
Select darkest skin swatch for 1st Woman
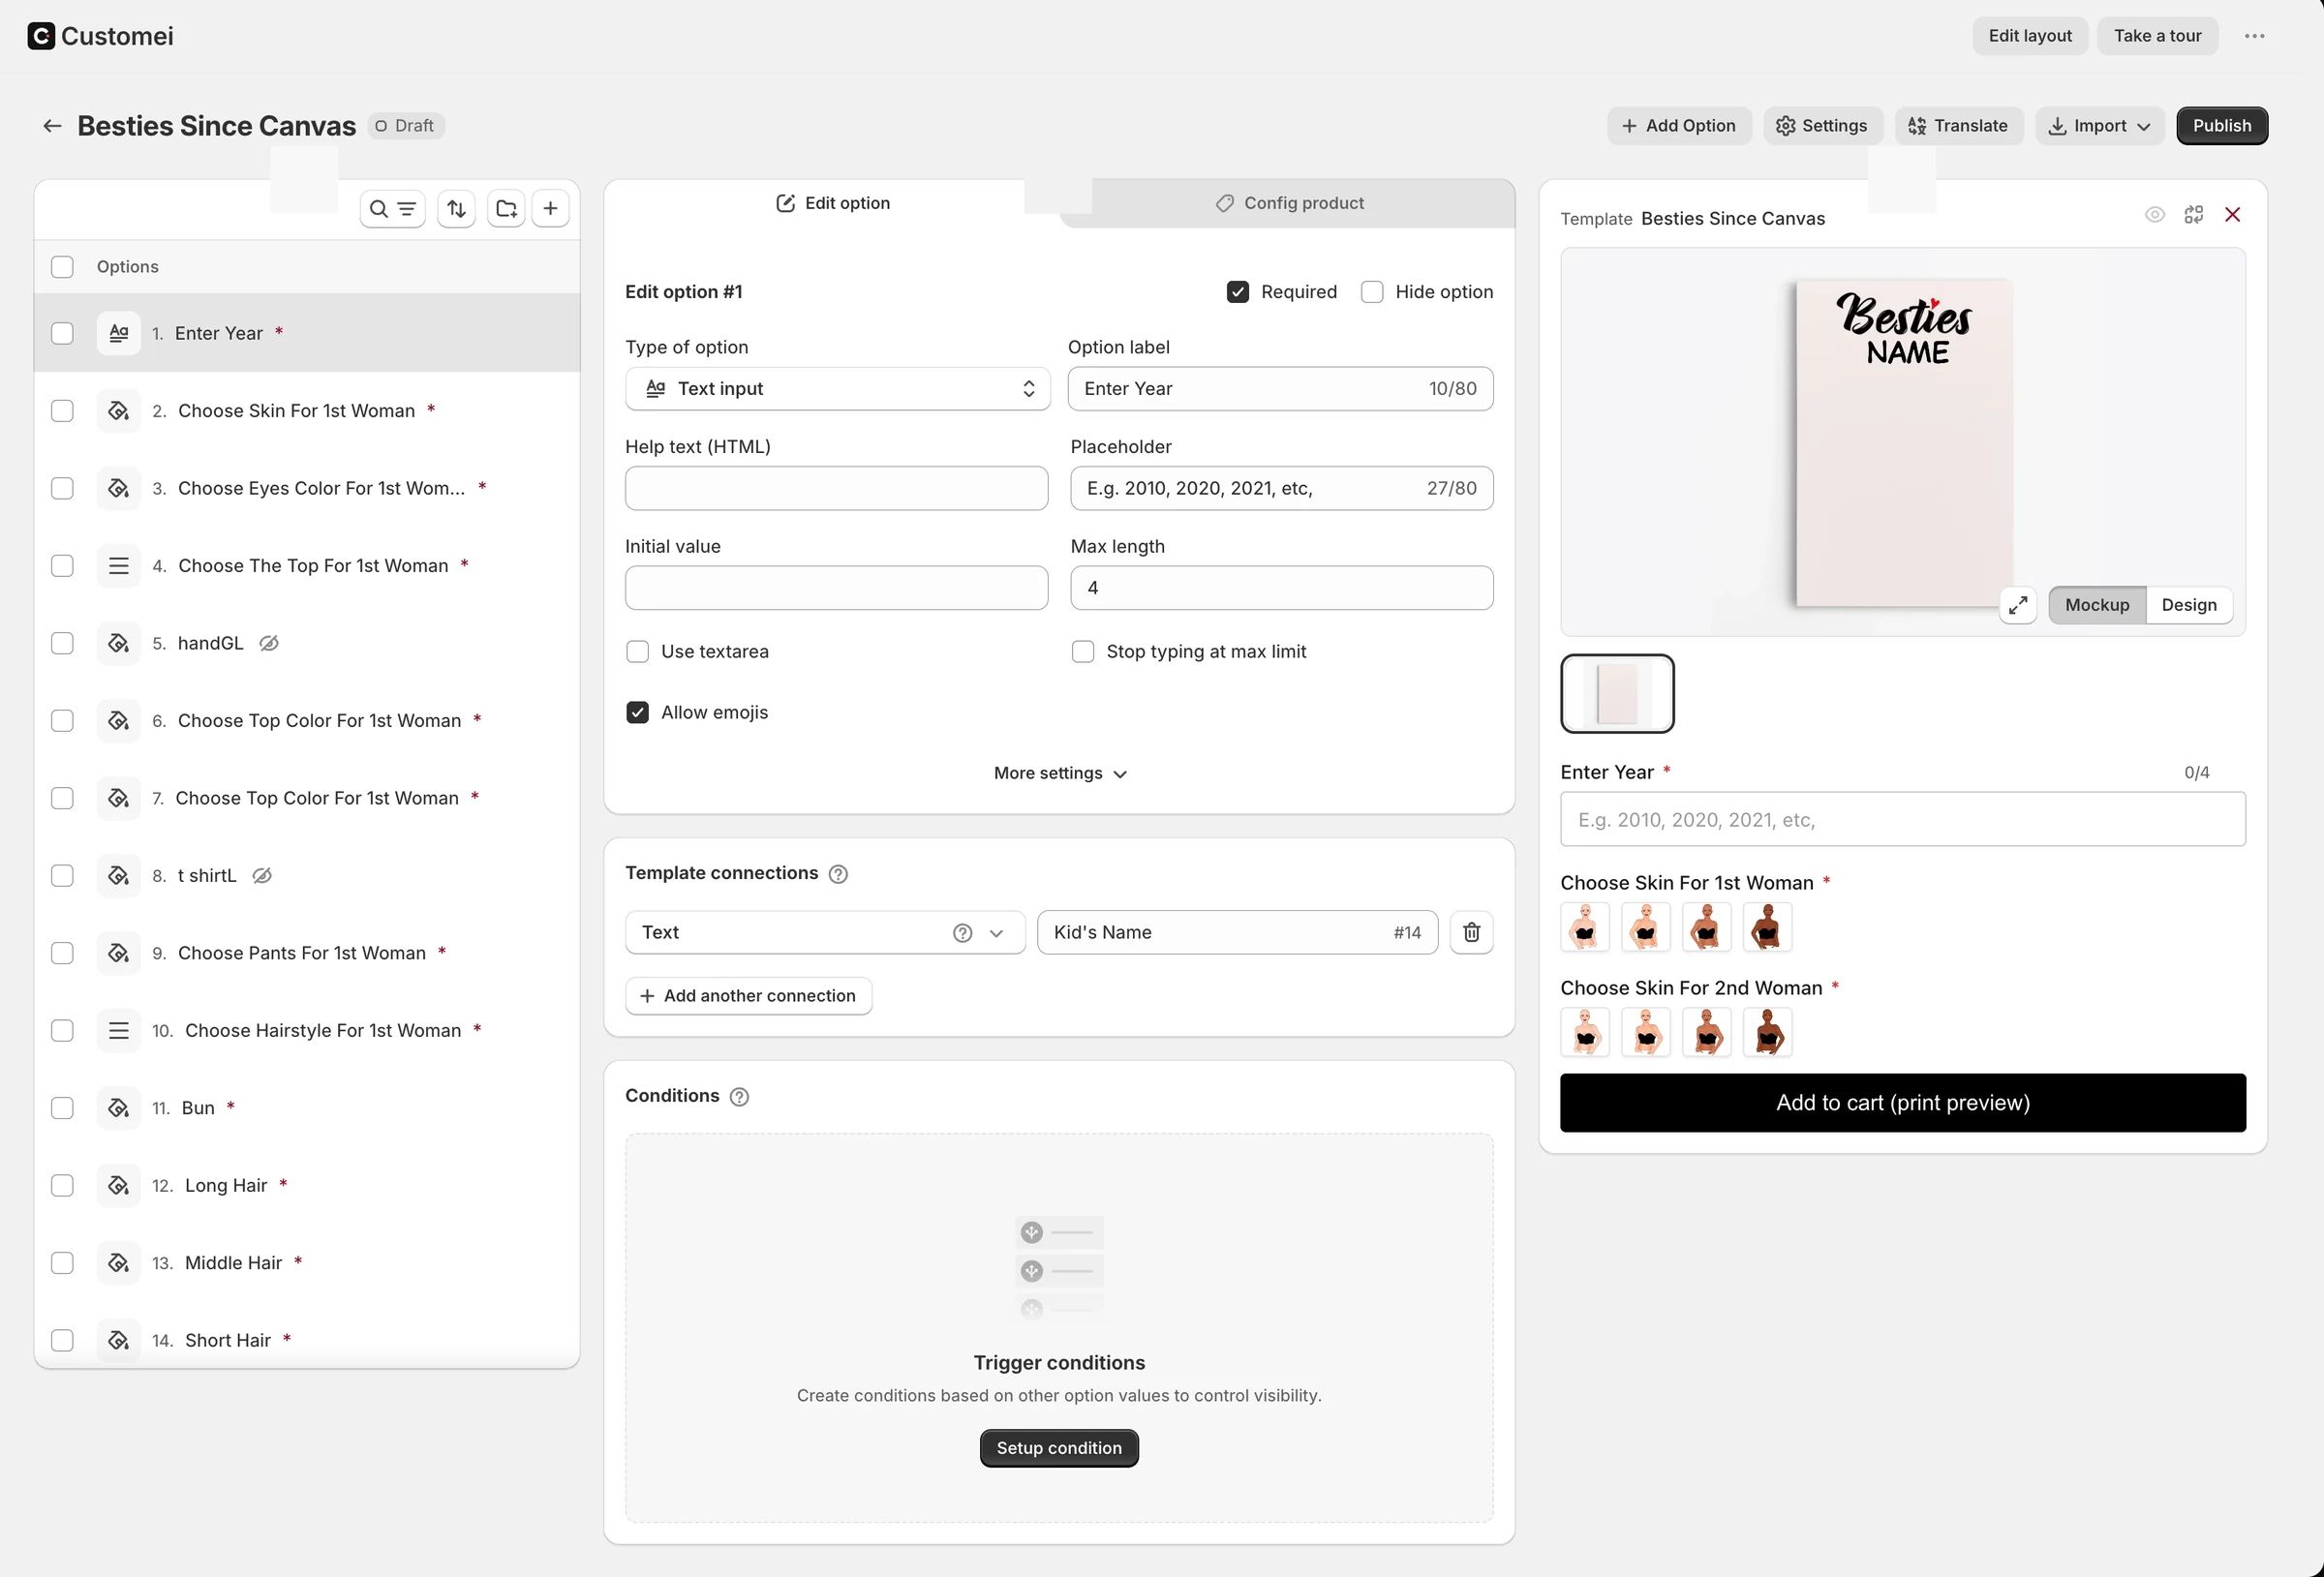pos(1767,927)
